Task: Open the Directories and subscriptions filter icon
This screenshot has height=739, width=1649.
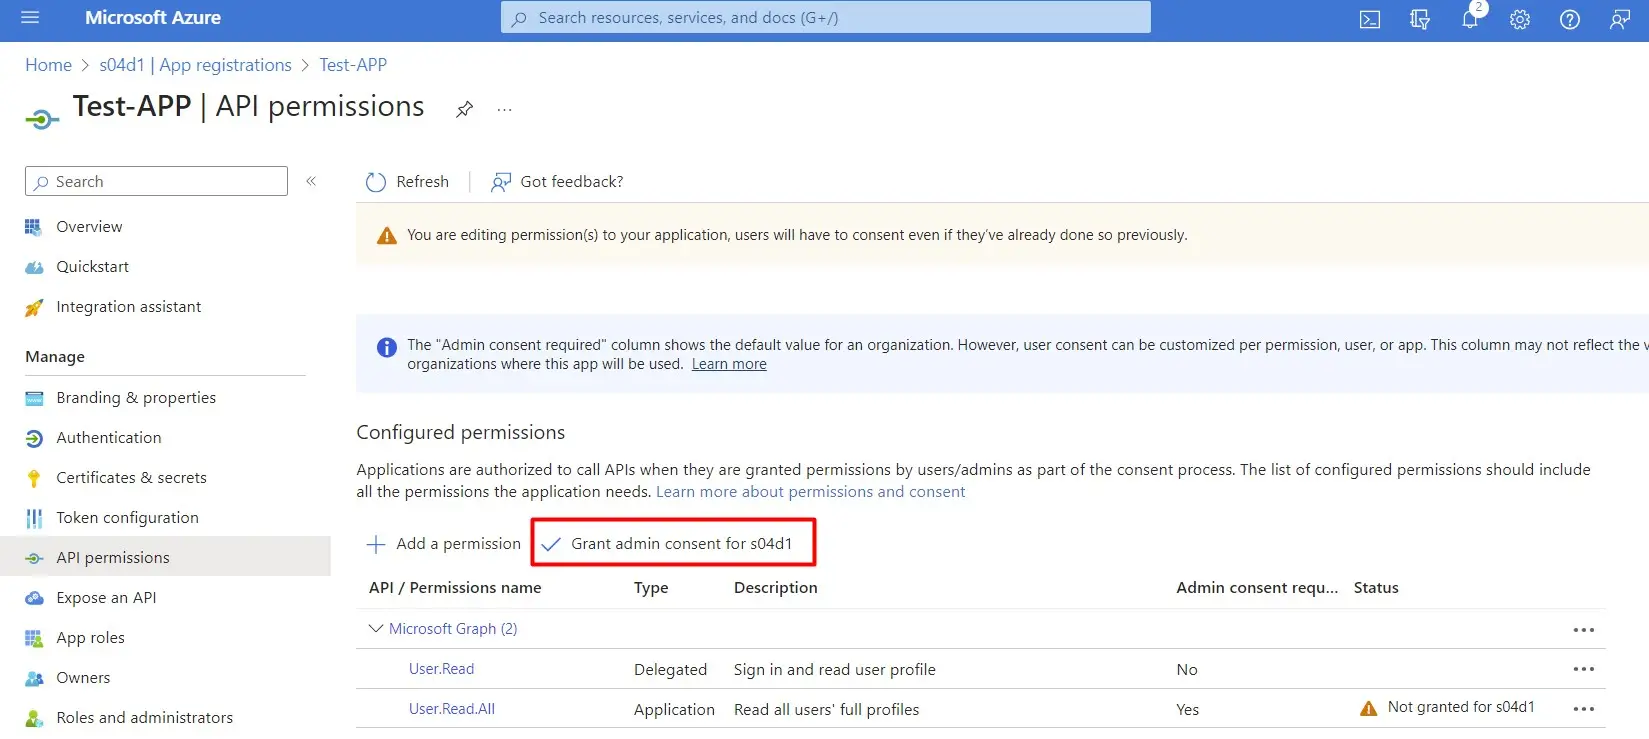Action: (x=1420, y=19)
